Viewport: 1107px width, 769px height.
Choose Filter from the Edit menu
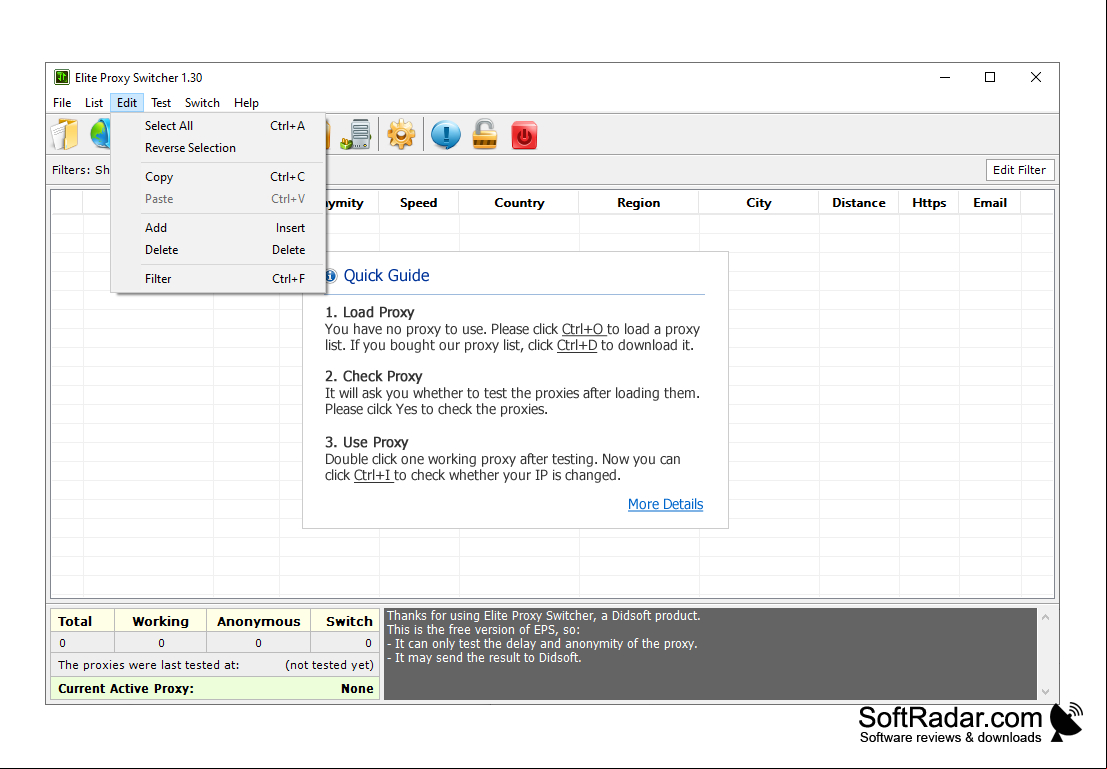tap(218, 278)
